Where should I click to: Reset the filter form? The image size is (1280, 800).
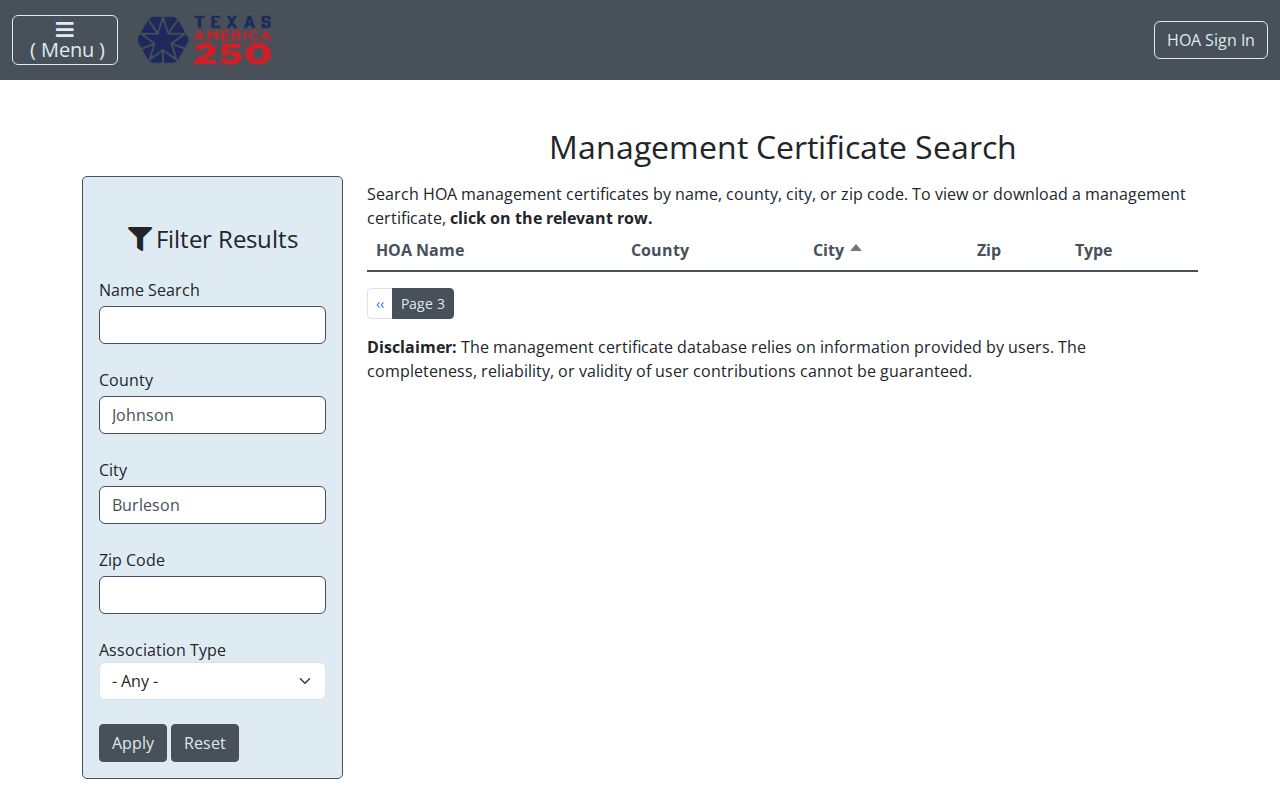pos(205,743)
